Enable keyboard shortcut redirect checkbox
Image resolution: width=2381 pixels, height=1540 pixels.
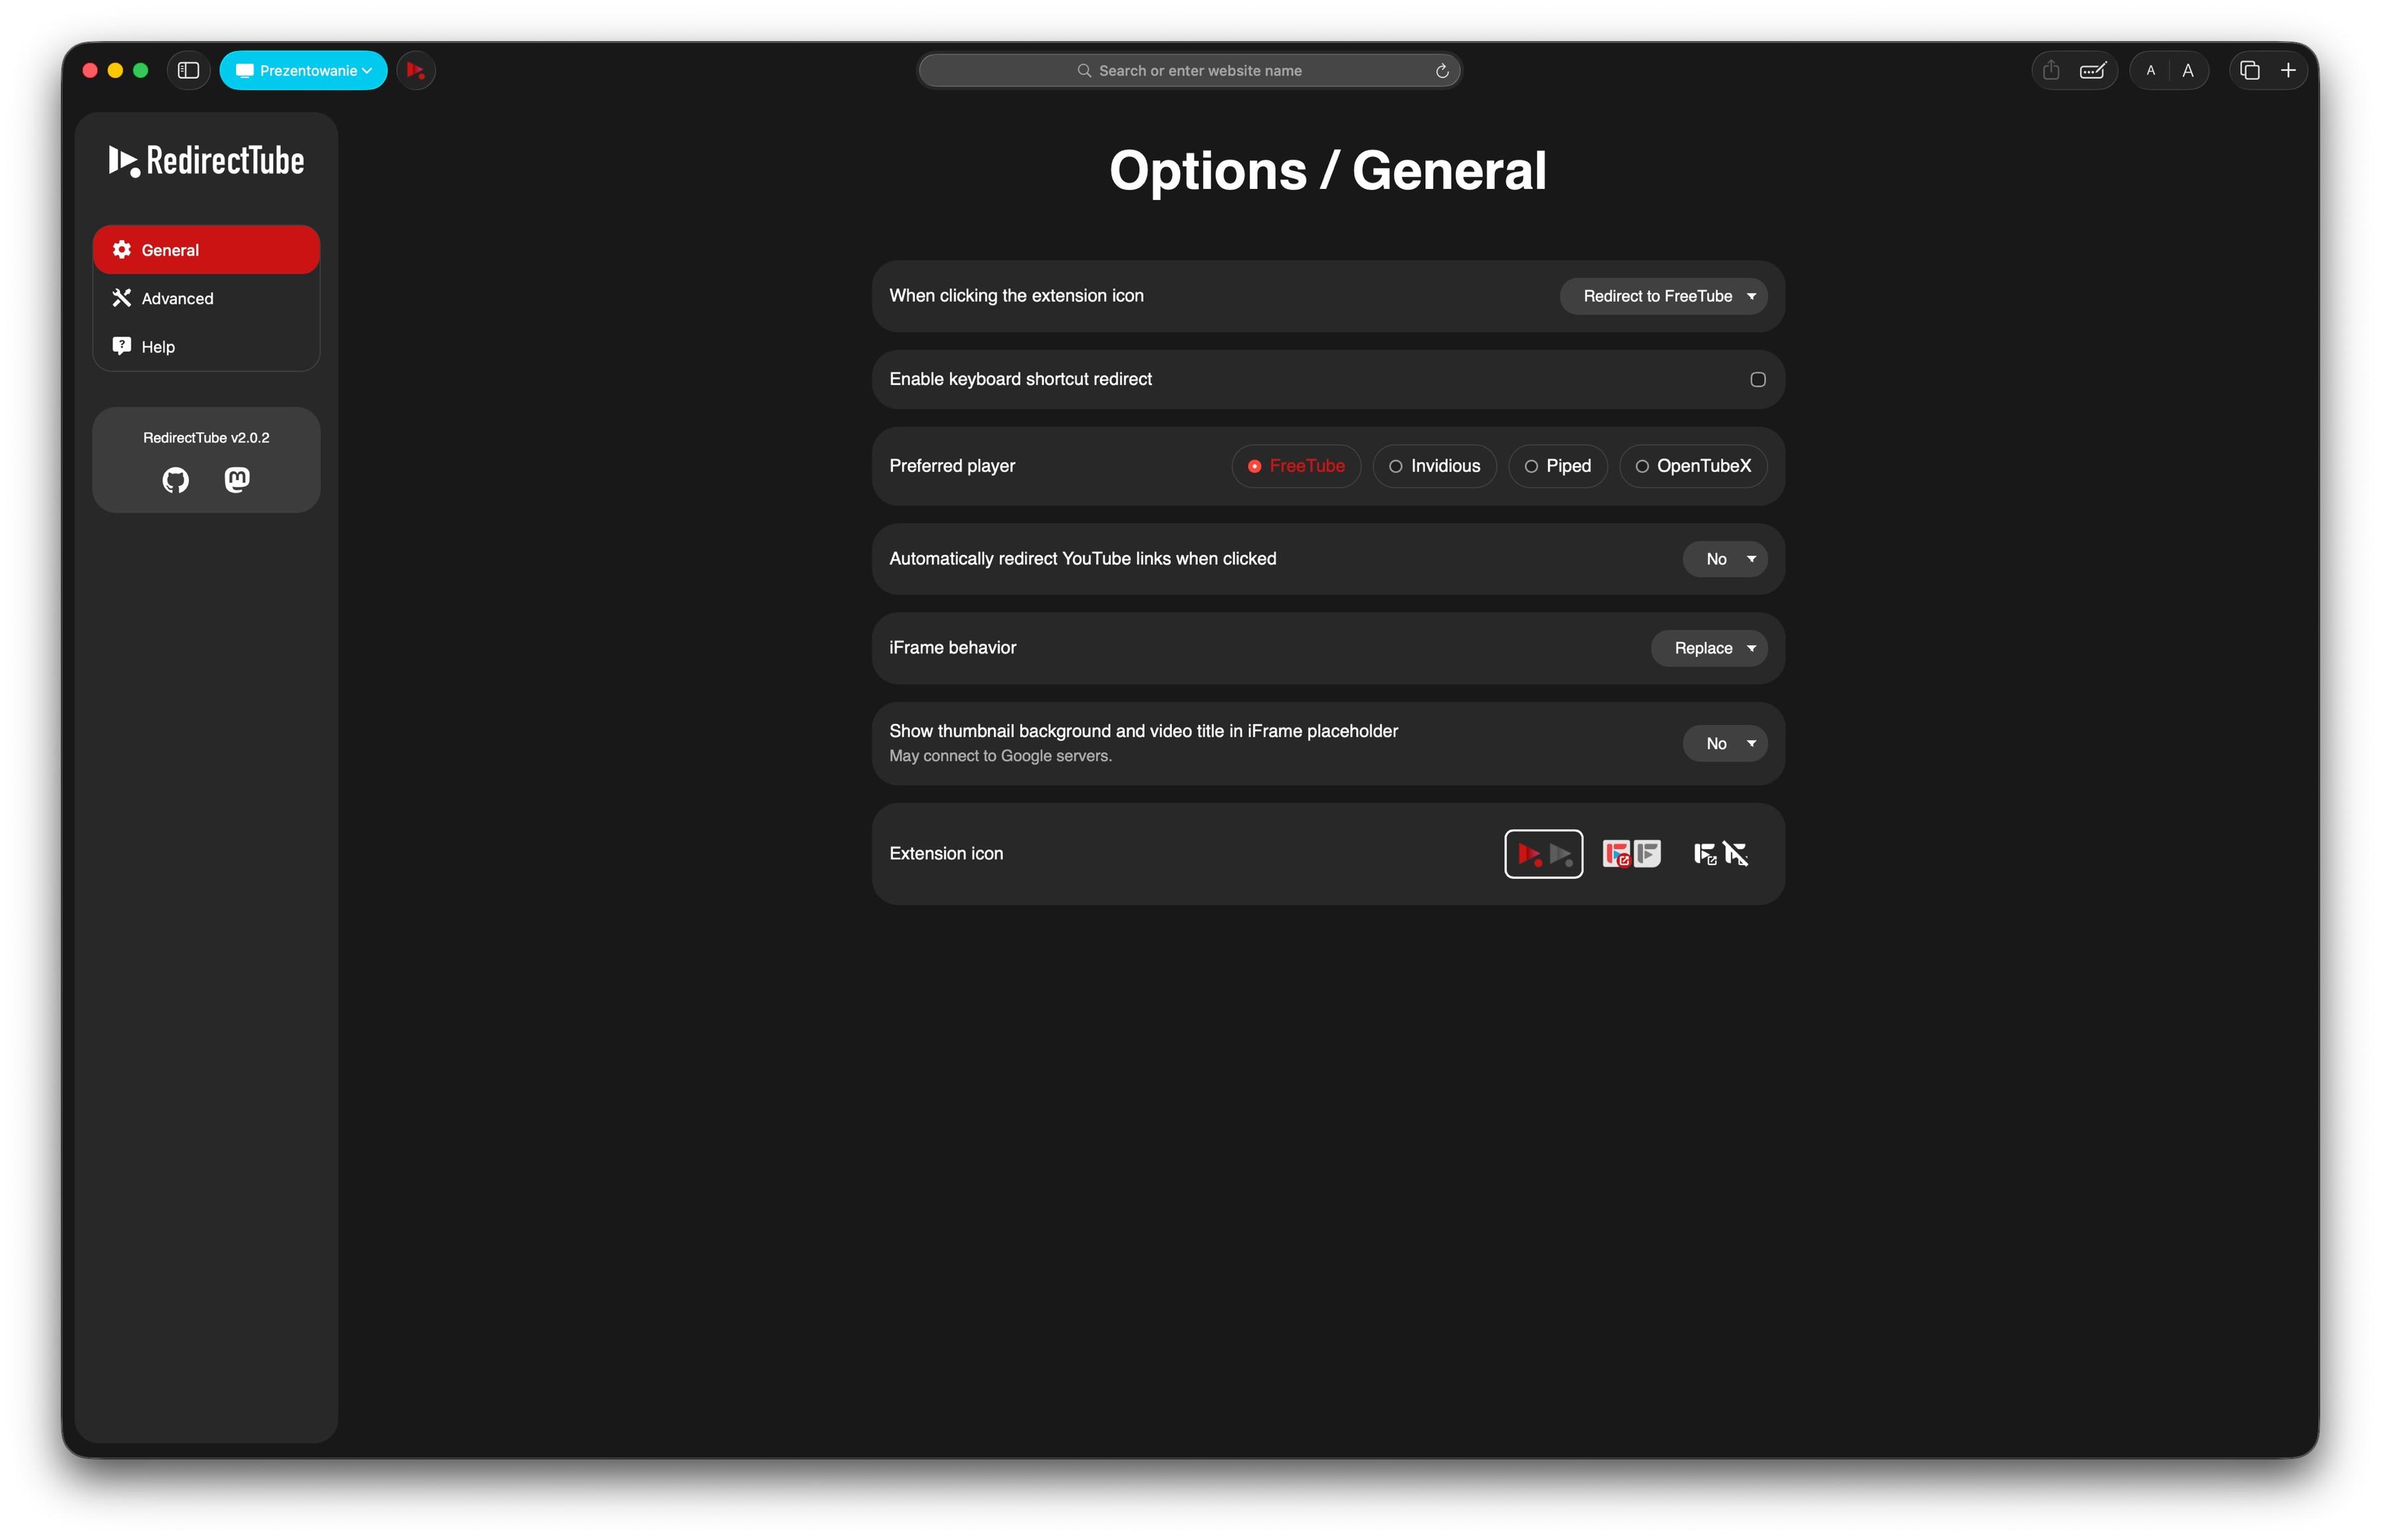tap(1757, 379)
